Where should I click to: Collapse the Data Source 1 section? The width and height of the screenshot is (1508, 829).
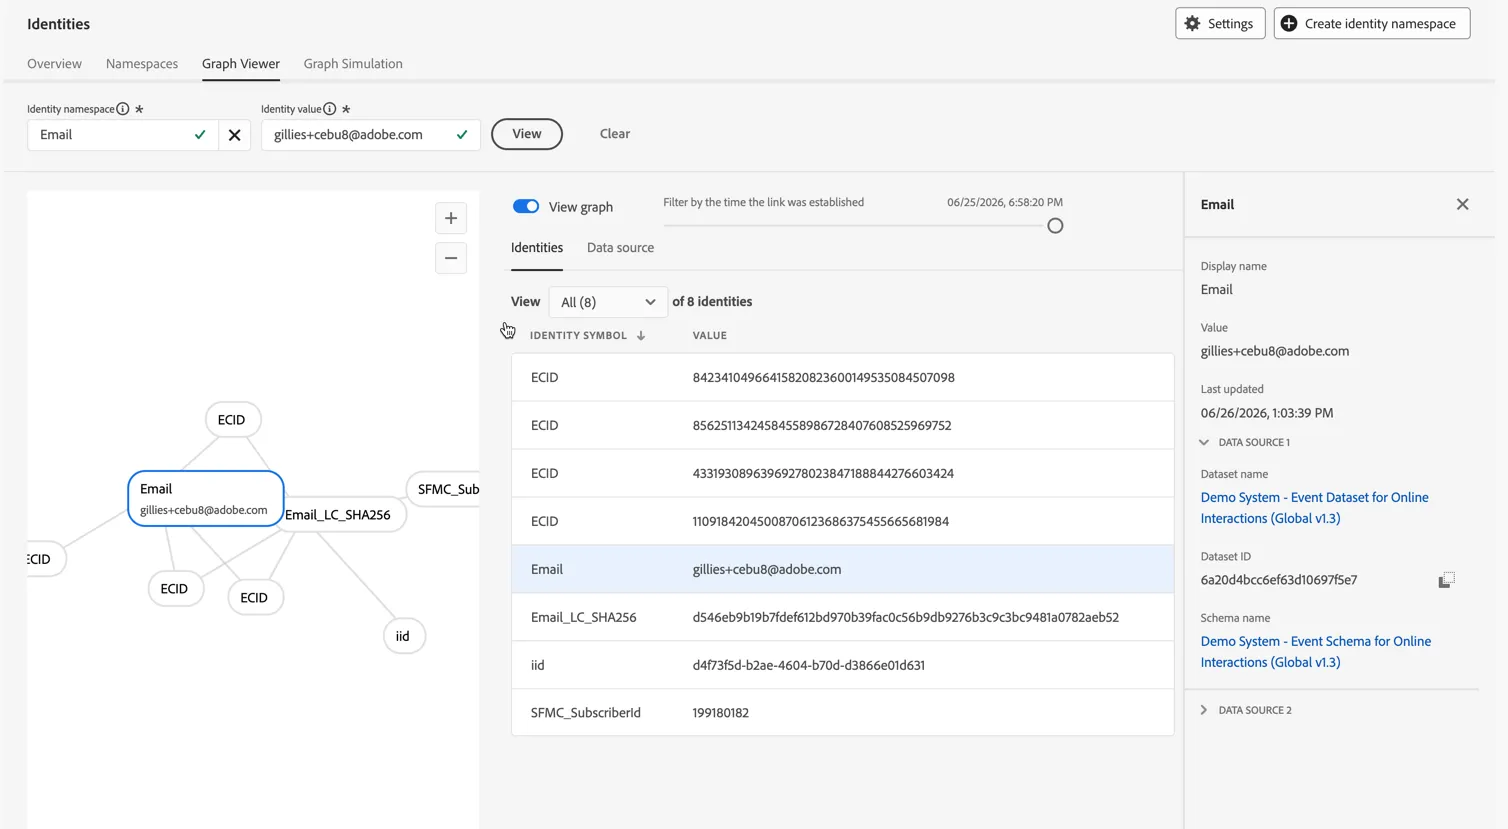point(1204,442)
